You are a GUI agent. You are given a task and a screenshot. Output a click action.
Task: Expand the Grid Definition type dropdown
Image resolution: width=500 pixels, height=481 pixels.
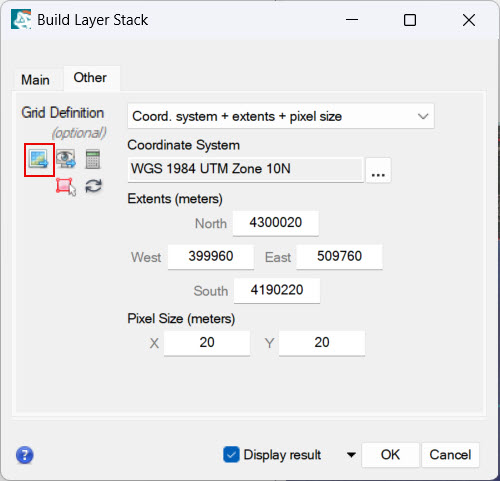click(281, 116)
